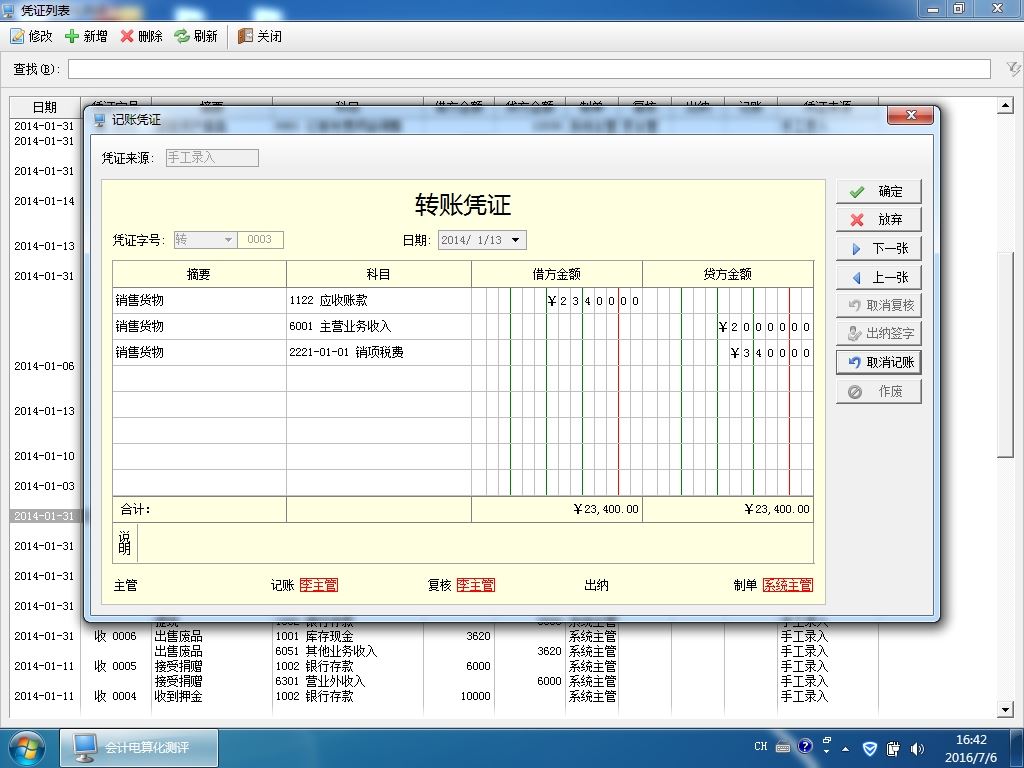Click 摘要 cell in 应收账款 row
This screenshot has height=768, width=1024.
tap(199, 300)
